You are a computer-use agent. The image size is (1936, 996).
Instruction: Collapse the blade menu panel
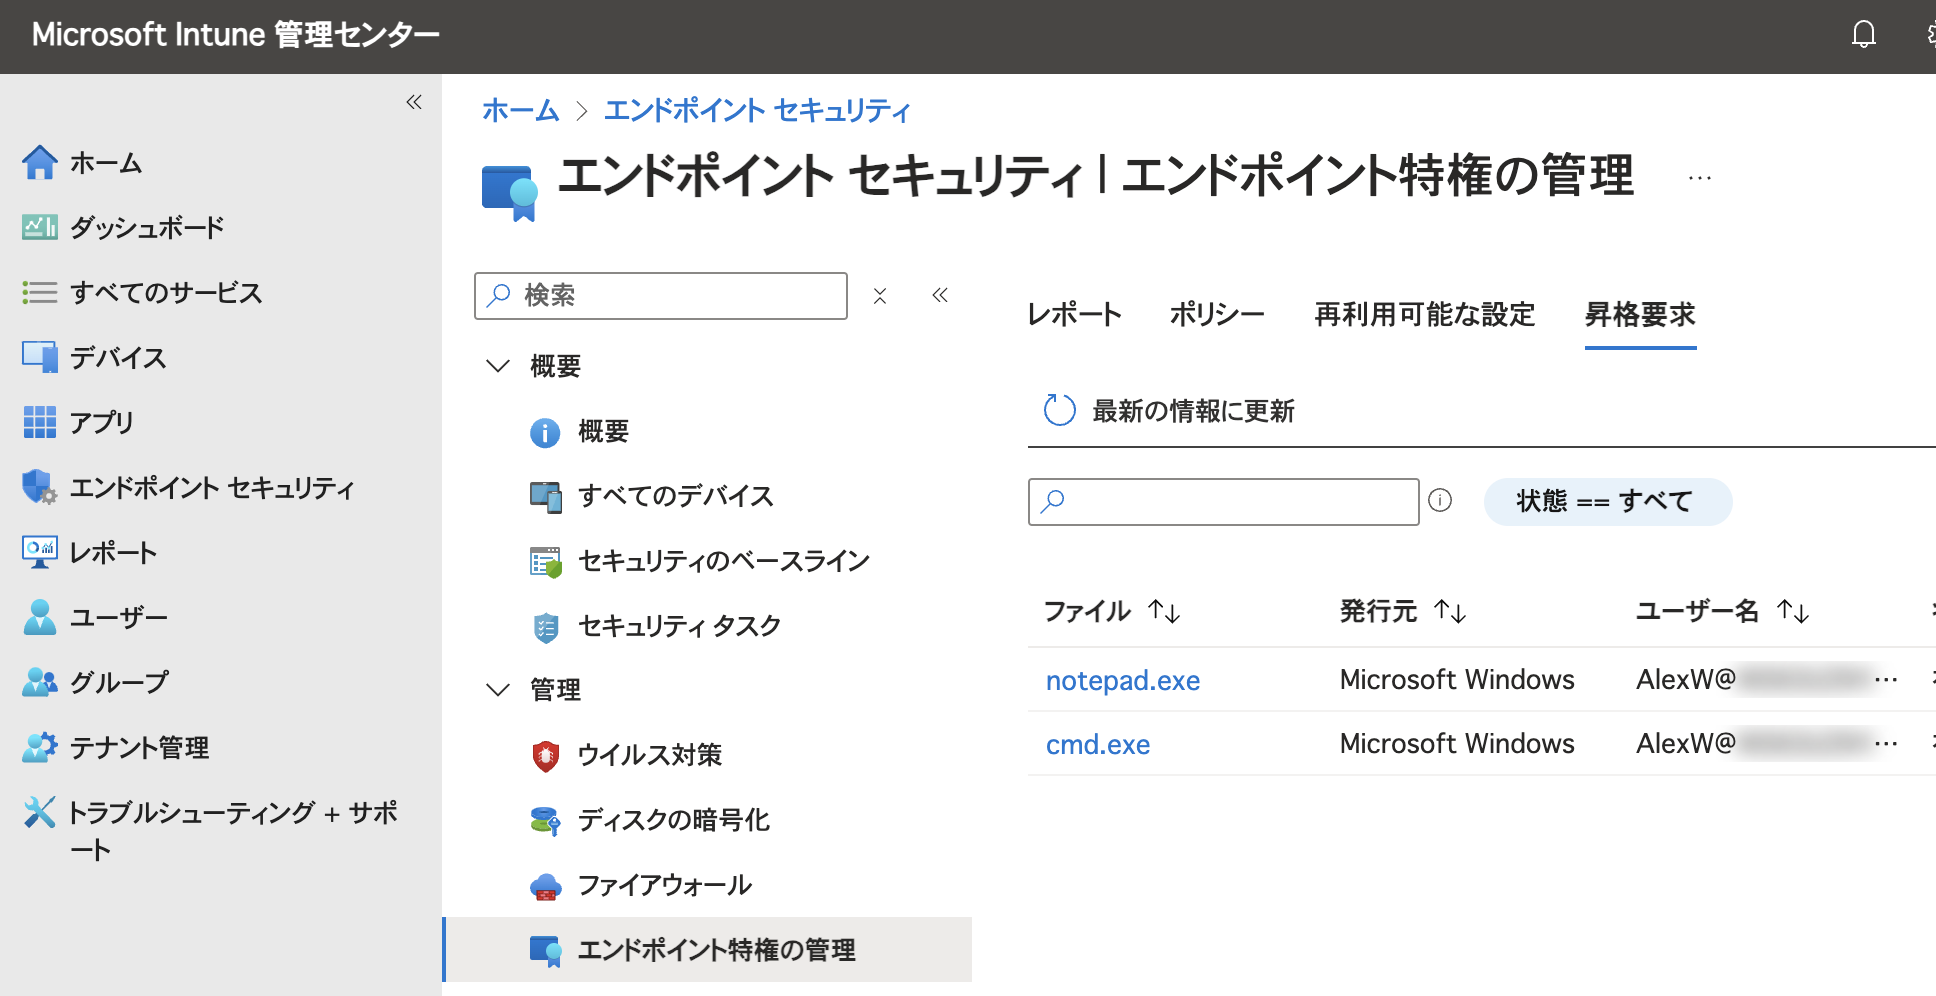click(940, 295)
